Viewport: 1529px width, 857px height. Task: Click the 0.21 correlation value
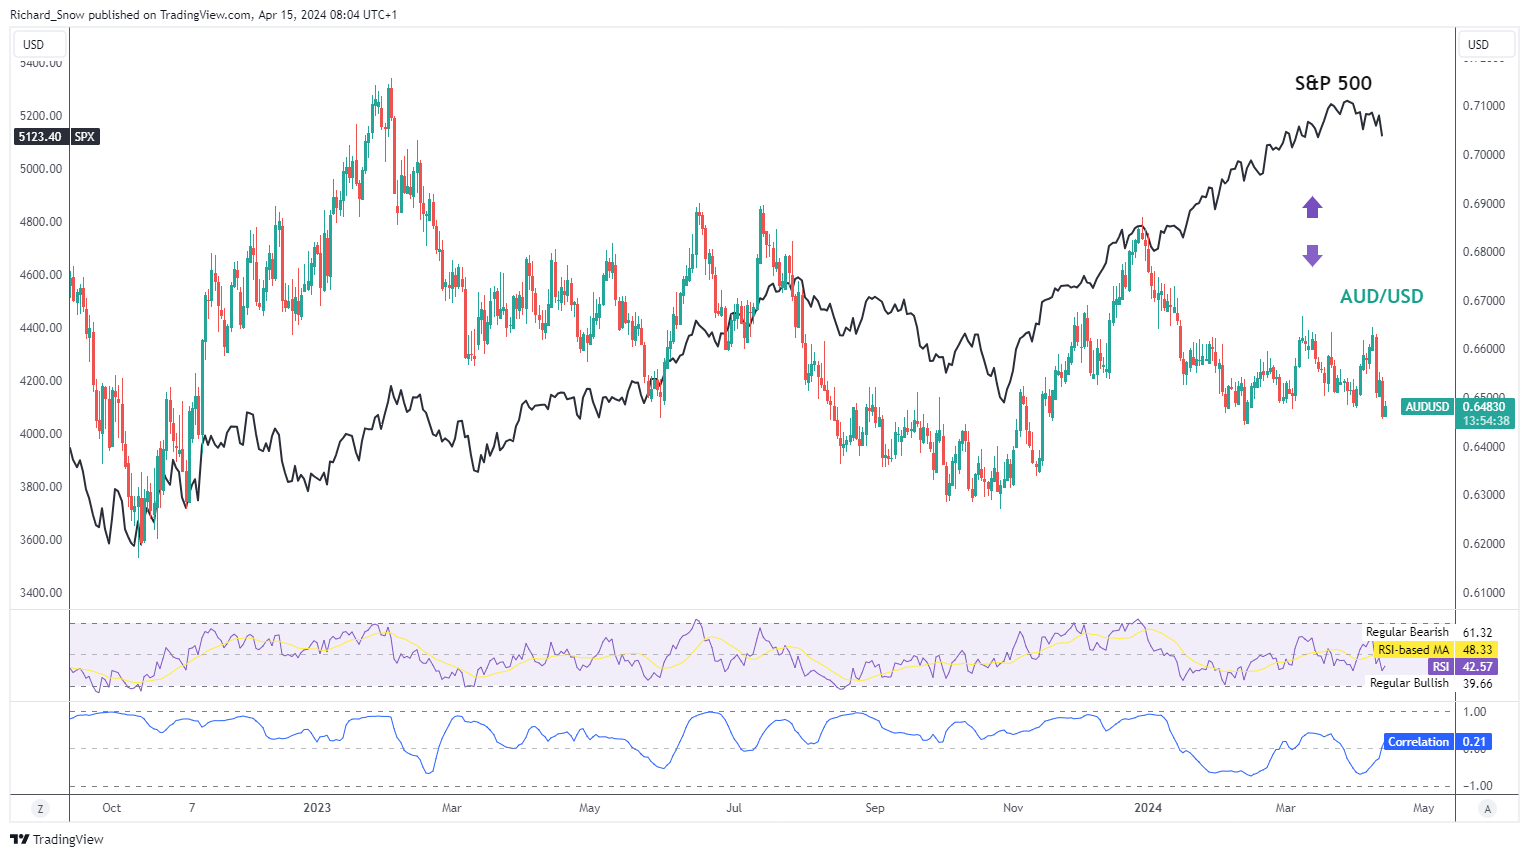[1474, 742]
